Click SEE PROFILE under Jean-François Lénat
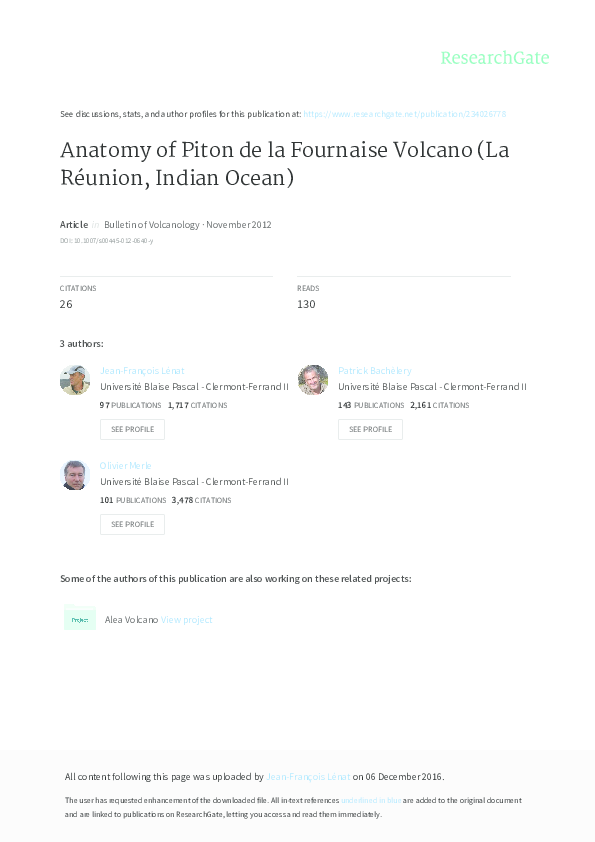The image size is (595, 842). [132, 429]
